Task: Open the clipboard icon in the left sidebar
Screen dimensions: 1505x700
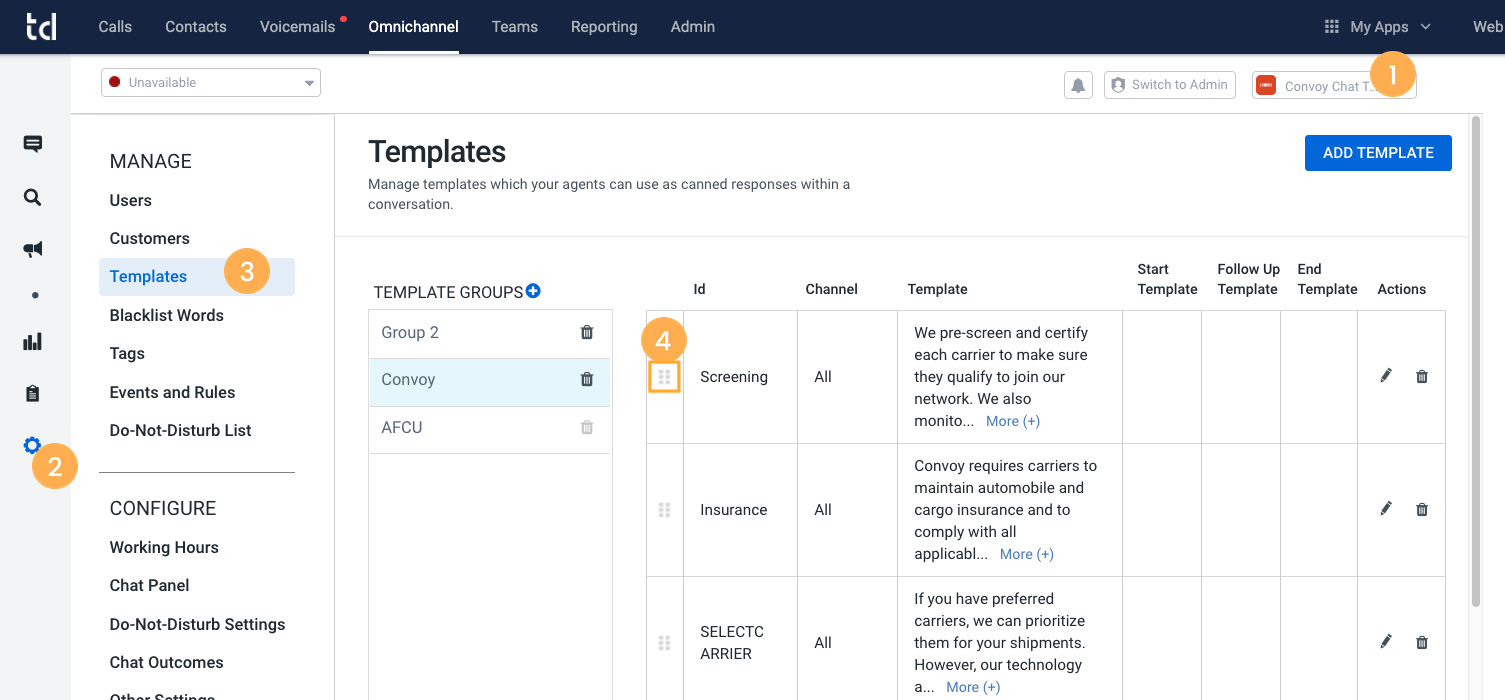Action: [x=33, y=394]
